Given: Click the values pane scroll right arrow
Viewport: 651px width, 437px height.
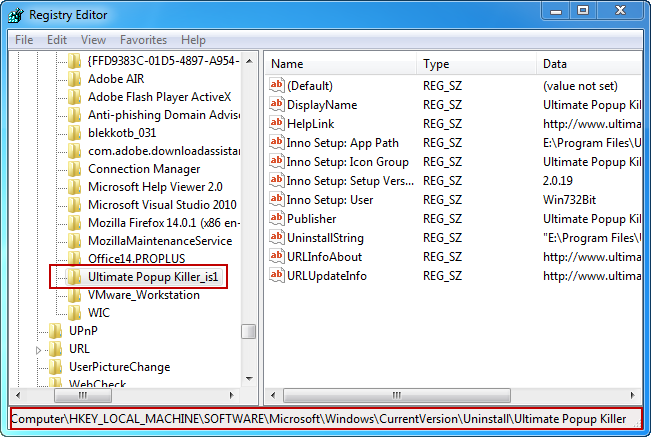Looking at the screenshot, I should pyautogui.click(x=632, y=395).
